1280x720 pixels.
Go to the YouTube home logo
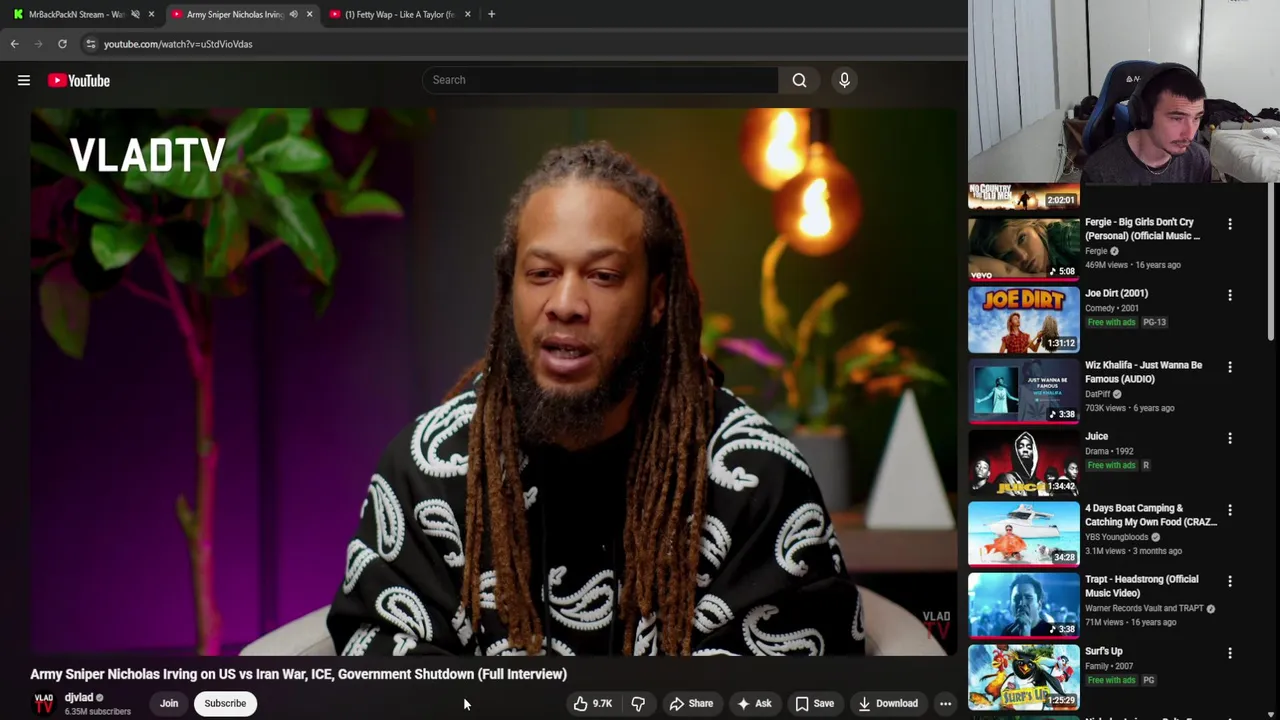78,80
